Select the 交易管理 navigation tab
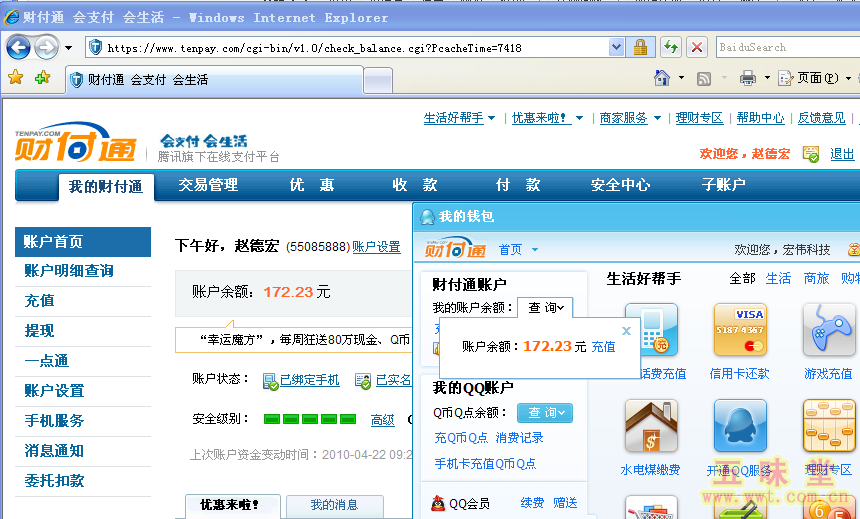The width and height of the screenshot is (860, 519). [208, 185]
